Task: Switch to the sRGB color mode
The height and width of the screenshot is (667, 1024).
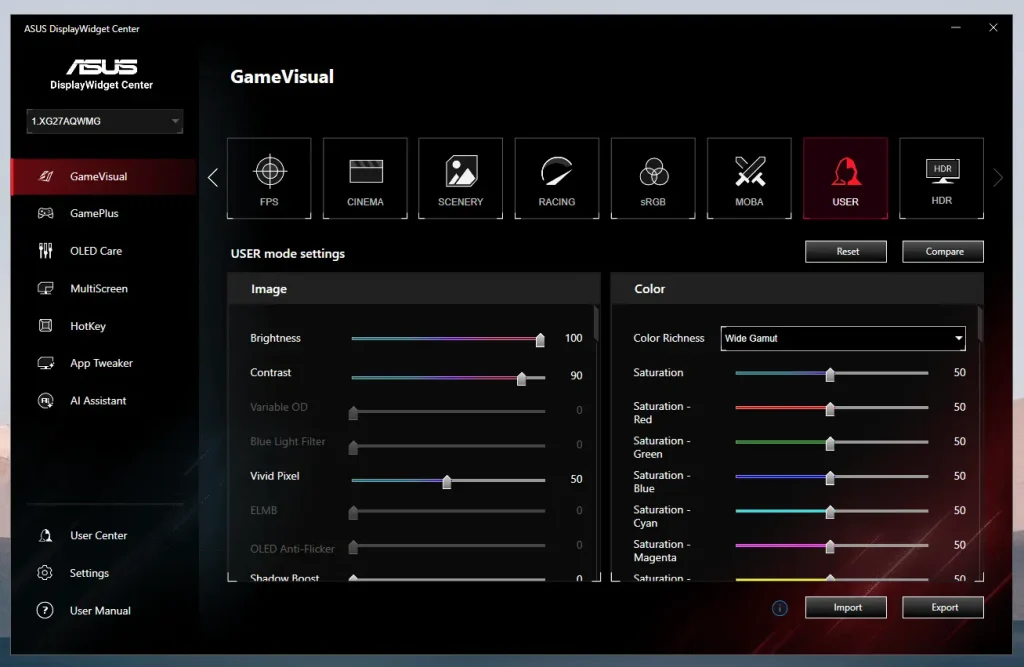Action: (x=653, y=178)
